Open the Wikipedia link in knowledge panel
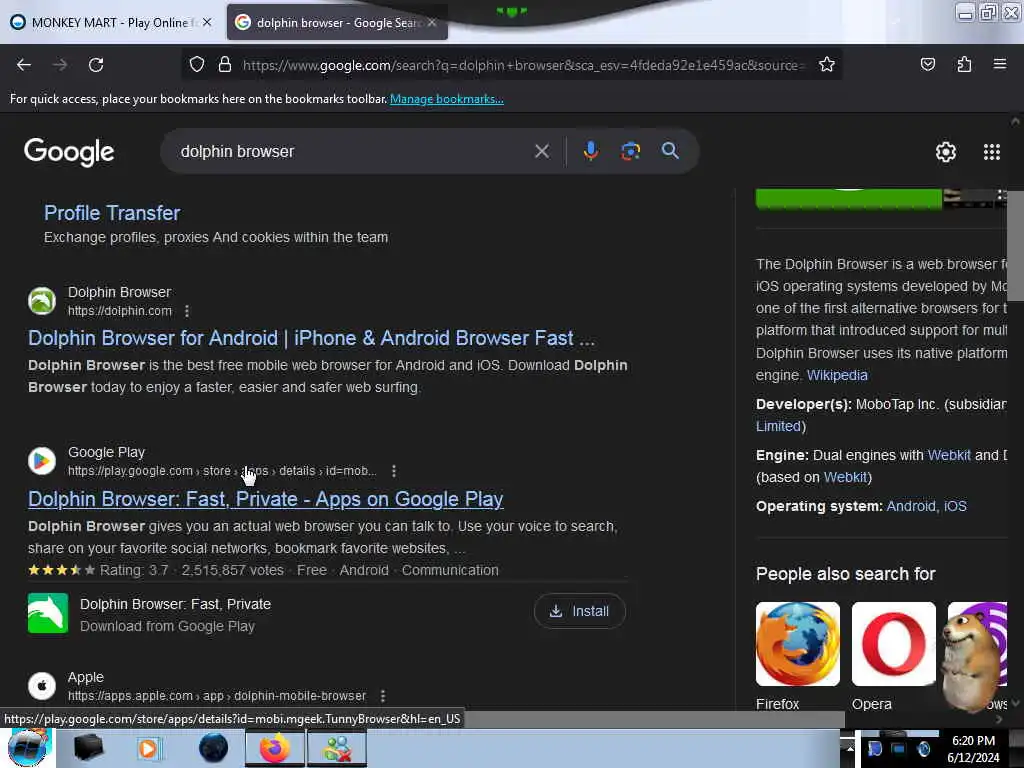This screenshot has width=1024, height=768. tap(837, 375)
